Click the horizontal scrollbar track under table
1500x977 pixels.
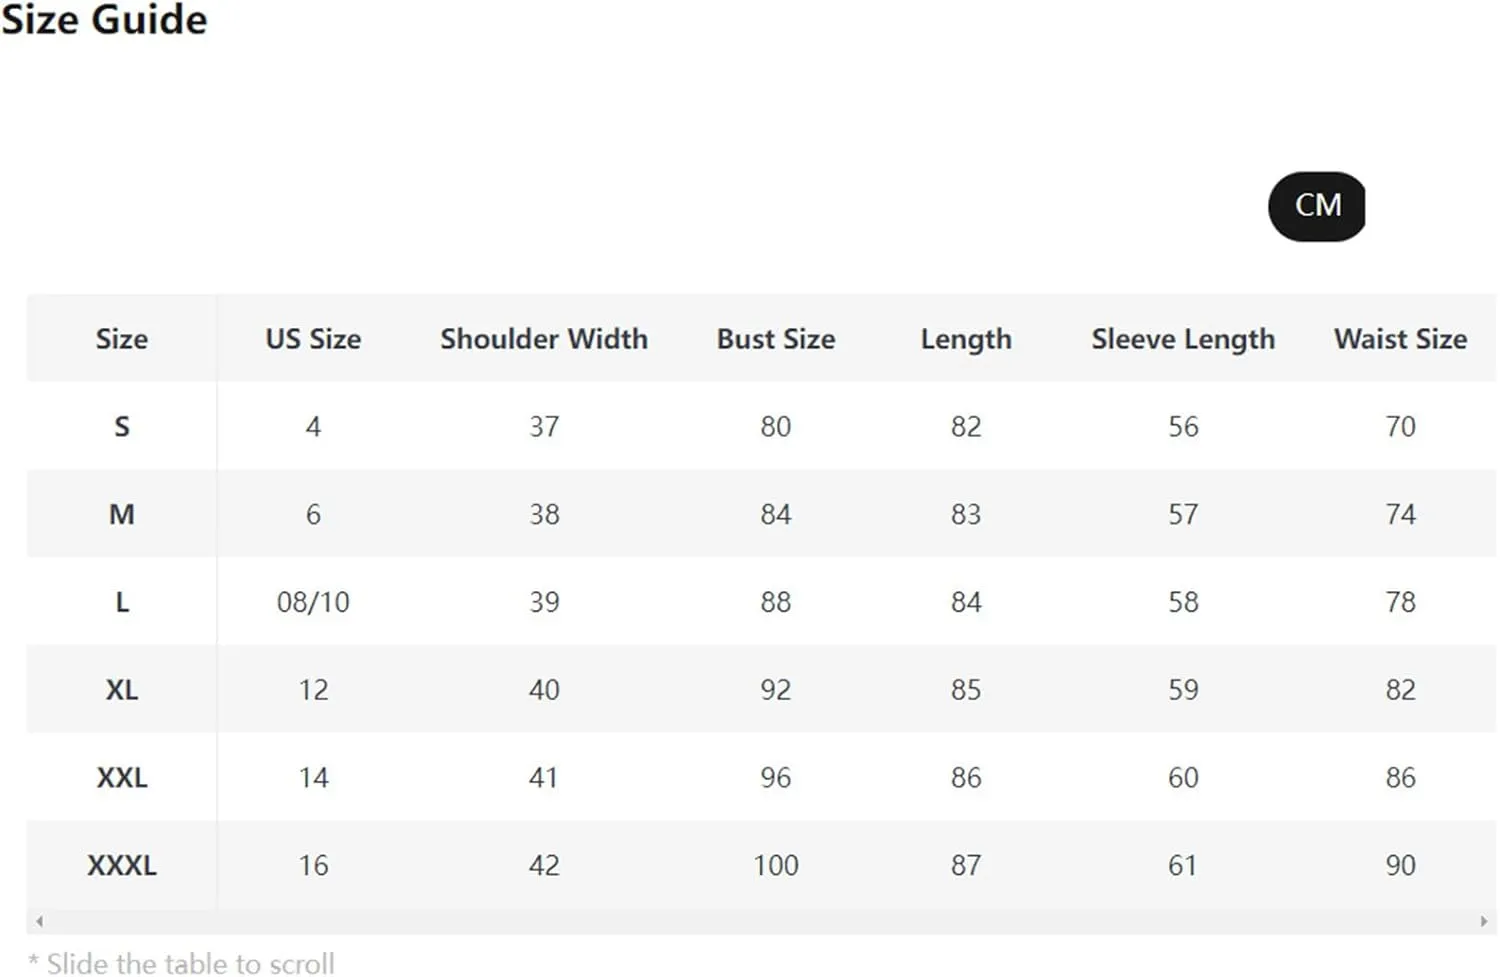click(761, 921)
